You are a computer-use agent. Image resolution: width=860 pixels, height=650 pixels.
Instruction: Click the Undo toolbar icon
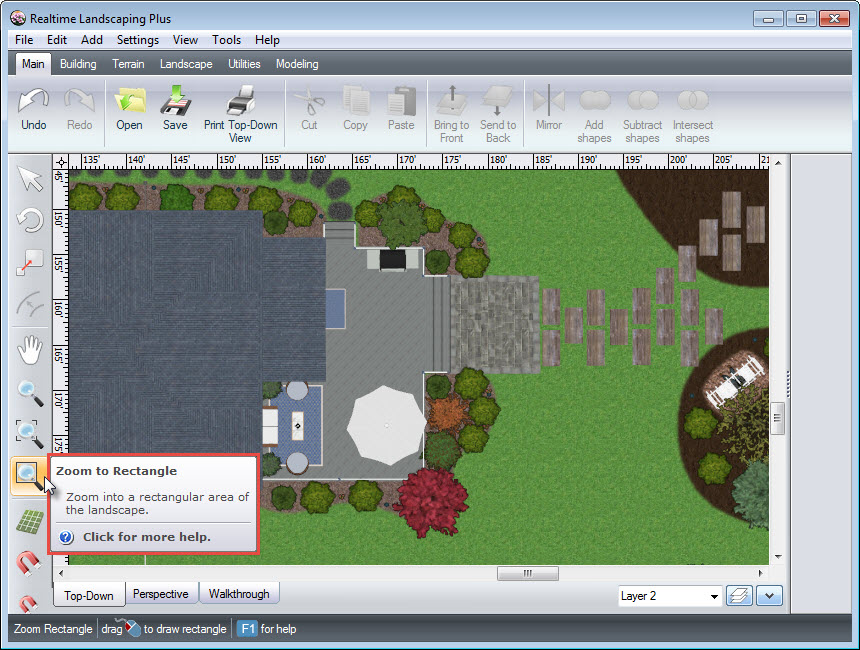[x=33, y=101]
